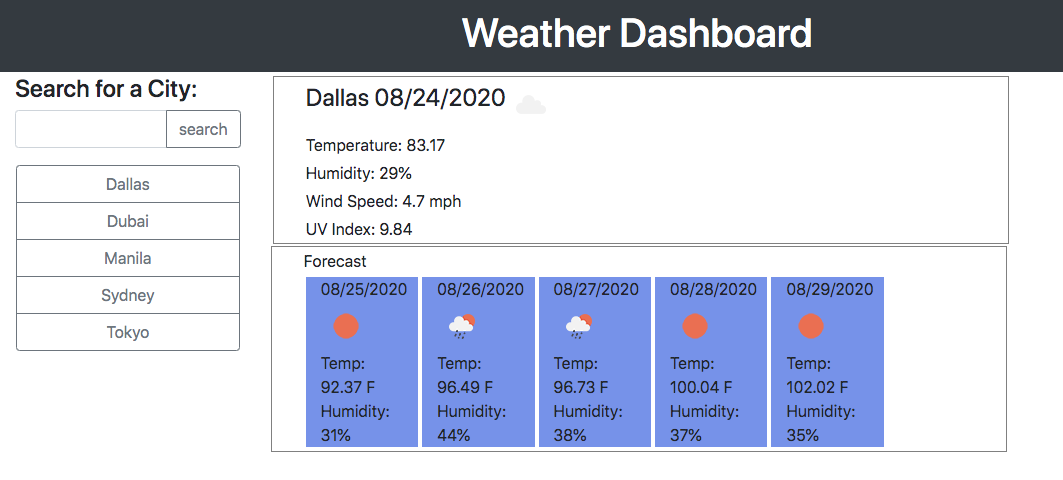Choose Sydney in the saved cities list

(128, 295)
